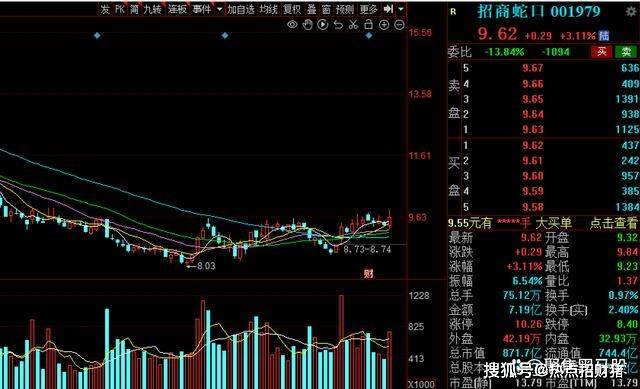
Task: Open the 复权 adjustment option
Action: click(292, 9)
